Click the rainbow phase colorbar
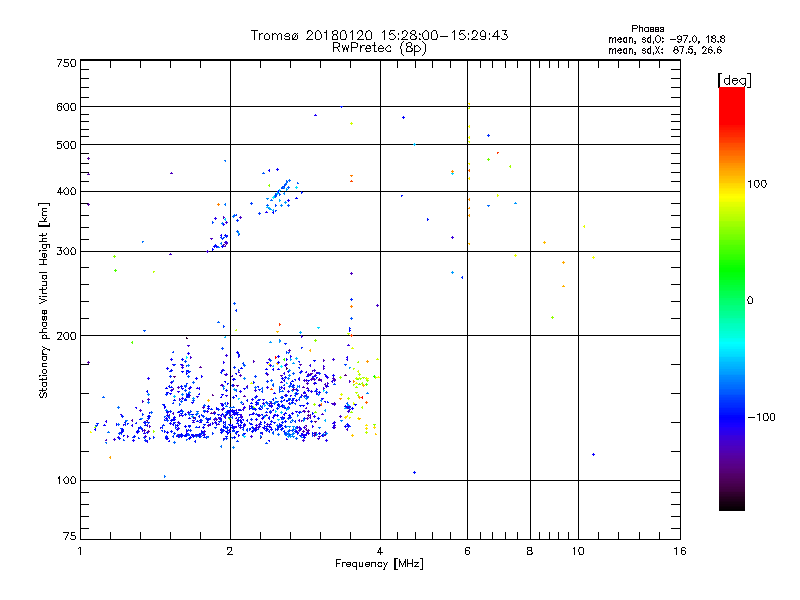Image resolution: width=800 pixels, height=600 pixels. point(732,298)
